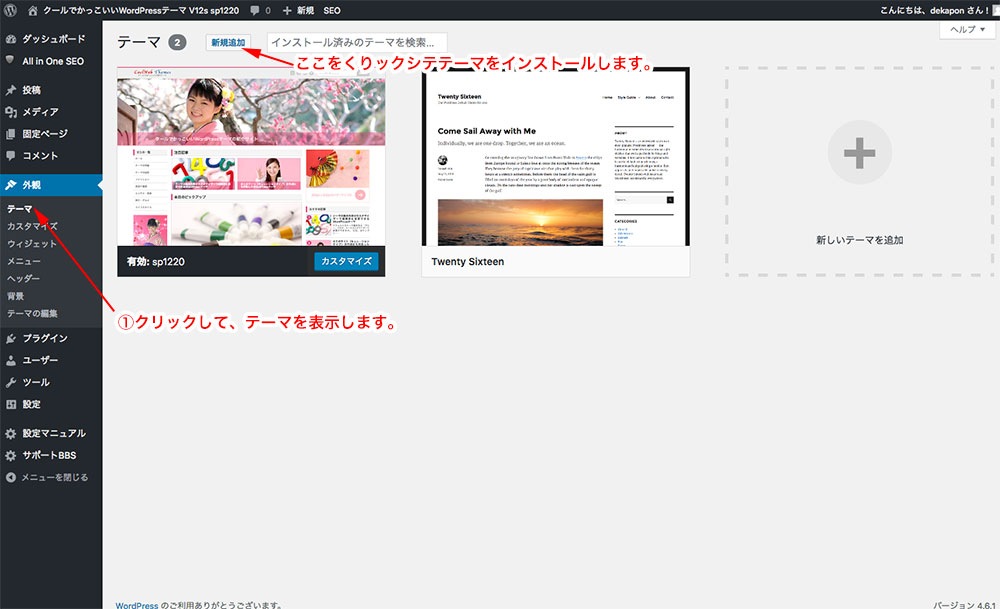Click the メディア media icon
Image resolution: width=1000 pixels, height=609 pixels.
[11, 112]
